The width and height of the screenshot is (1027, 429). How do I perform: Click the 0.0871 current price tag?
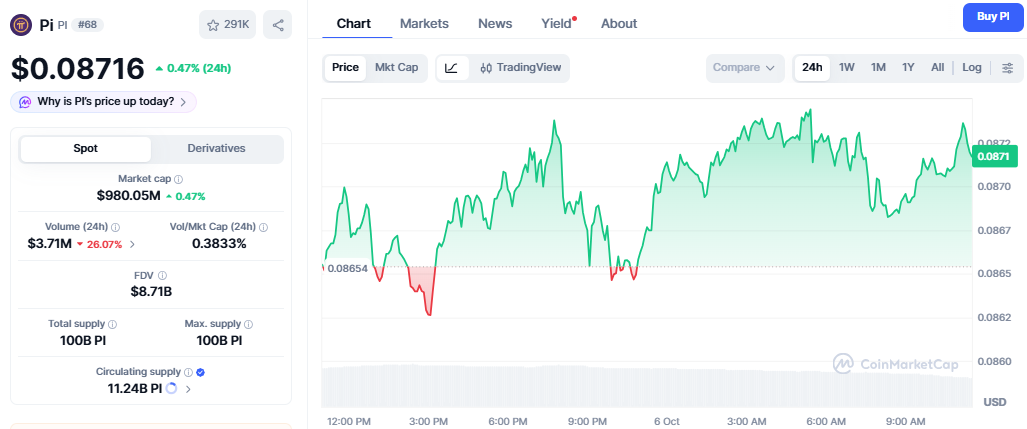[x=994, y=157]
